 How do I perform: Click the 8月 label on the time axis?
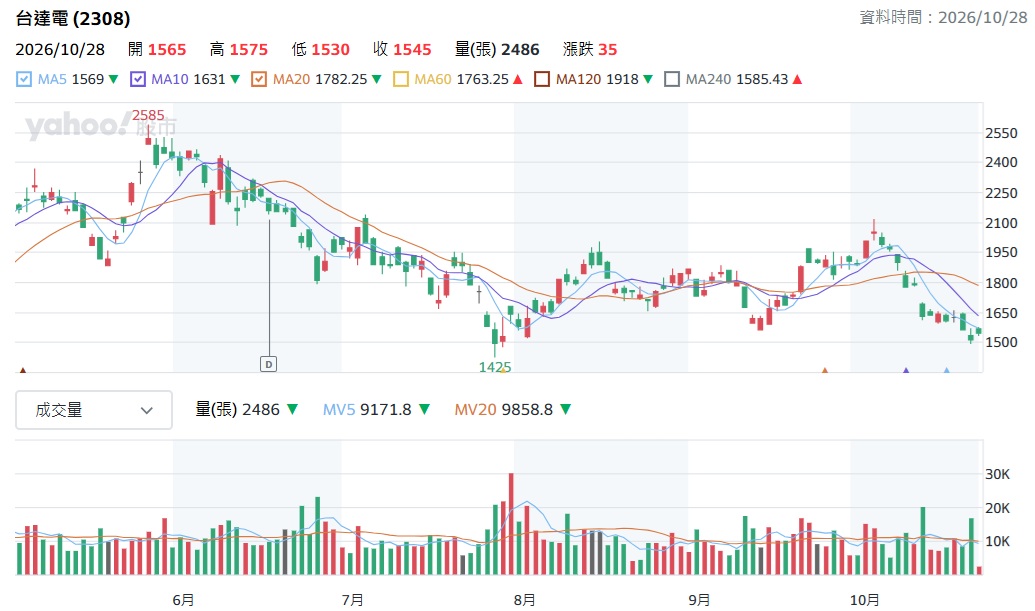pos(524,600)
